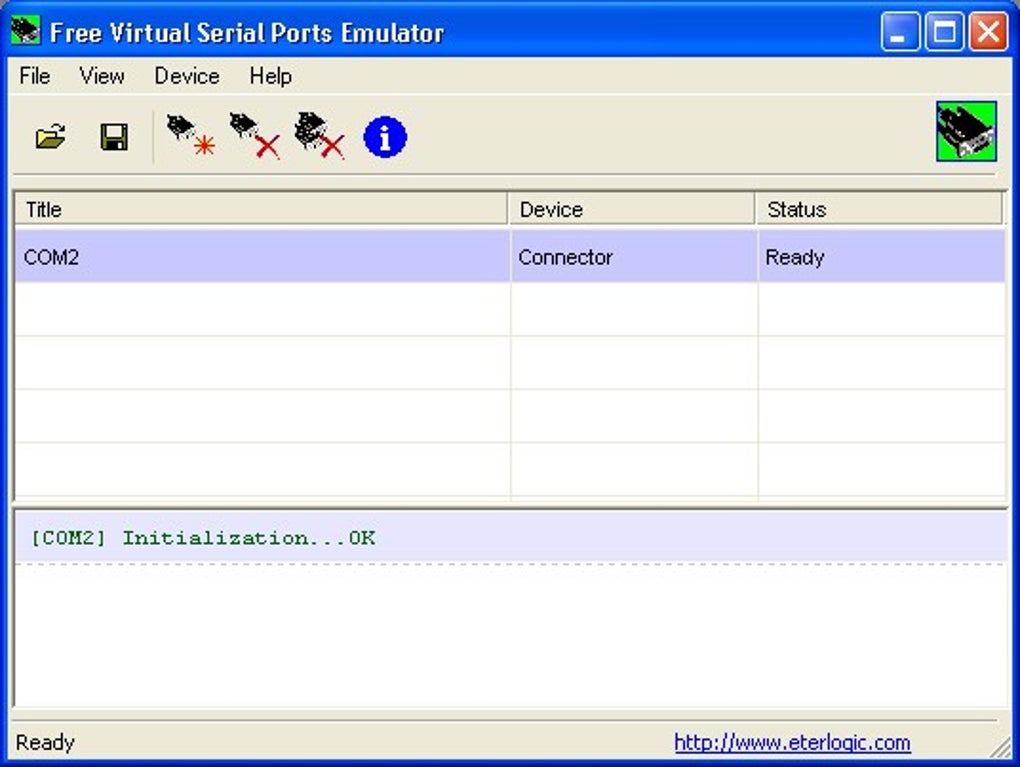Screen dimensions: 1020x767
Task: Delete device using single connector X icon
Action: pos(254,136)
